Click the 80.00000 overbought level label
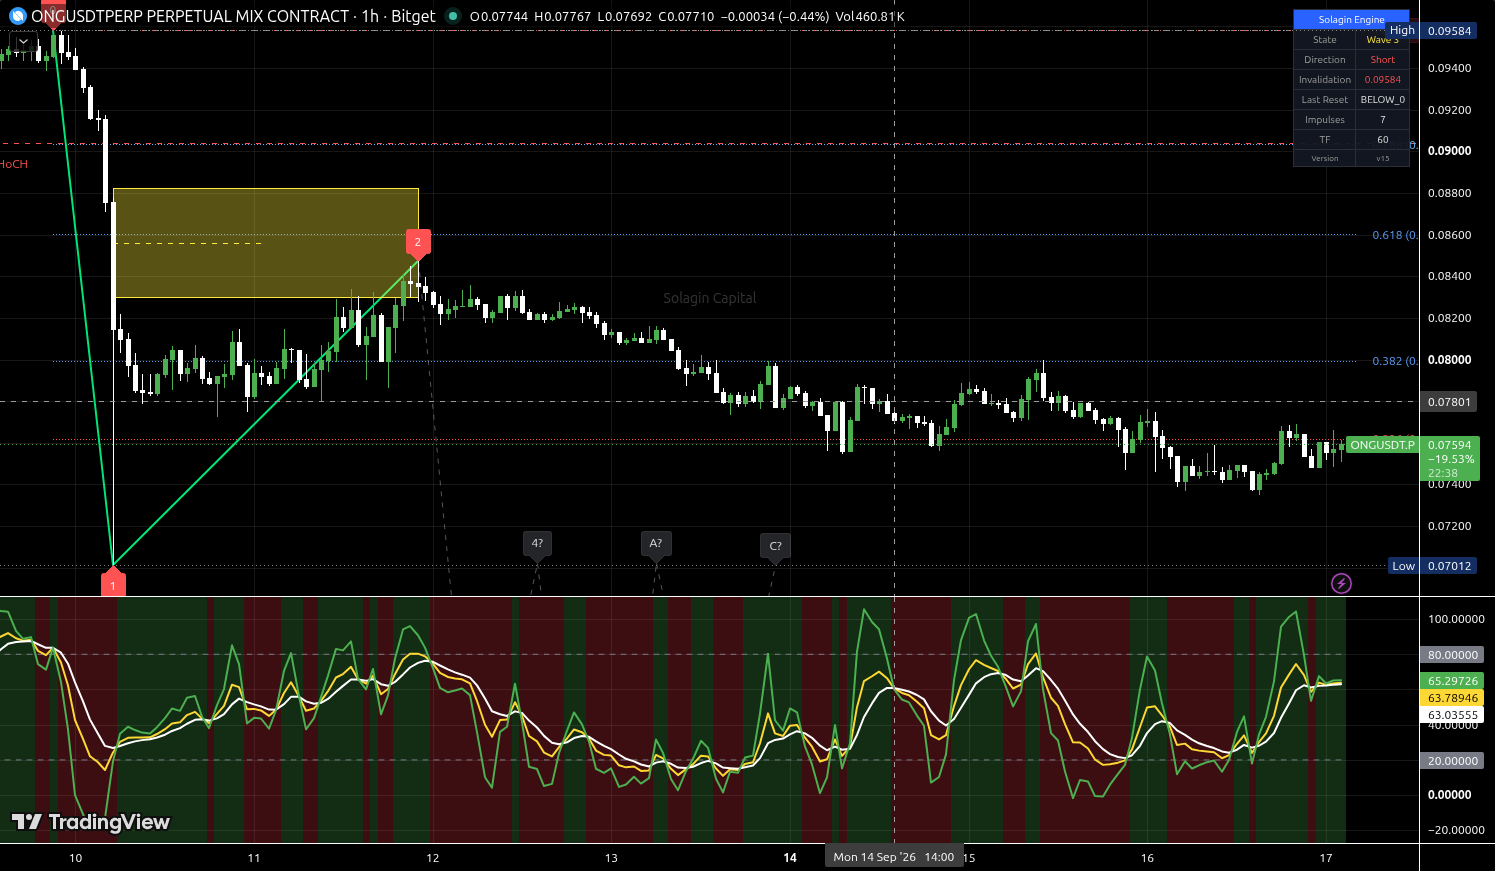 [x=1452, y=655]
